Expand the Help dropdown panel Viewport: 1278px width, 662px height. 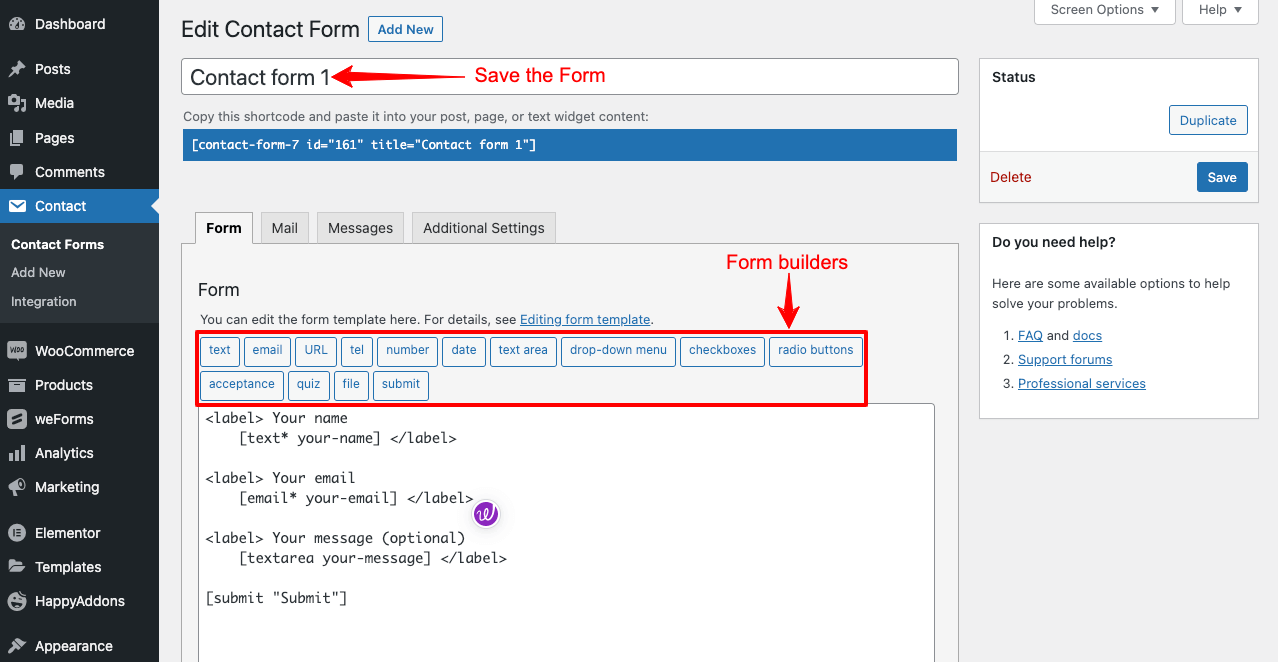coord(1219,10)
